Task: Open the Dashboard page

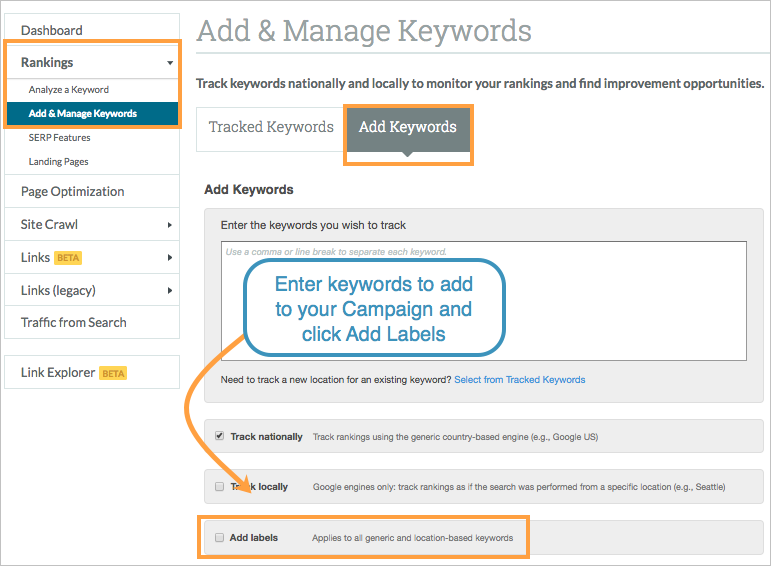Action: pyautogui.click(x=52, y=30)
